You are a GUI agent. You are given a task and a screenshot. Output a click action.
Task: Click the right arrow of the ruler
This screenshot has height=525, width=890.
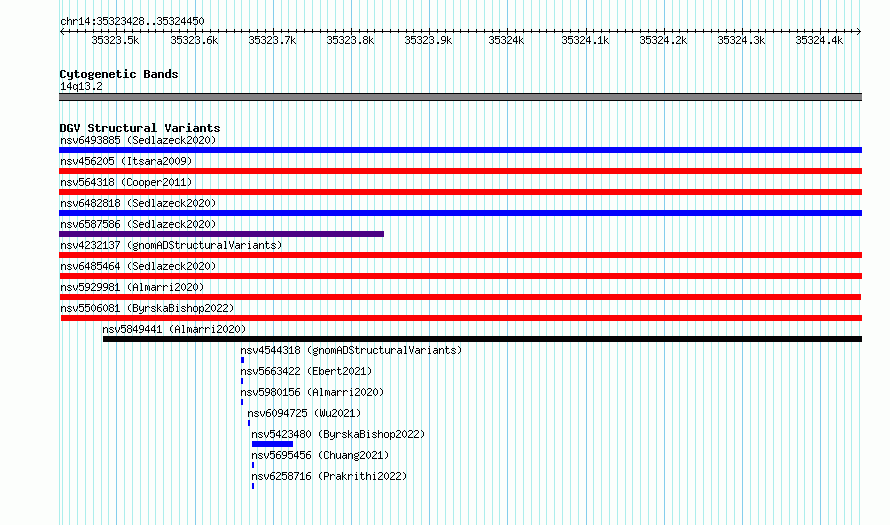[859, 31]
